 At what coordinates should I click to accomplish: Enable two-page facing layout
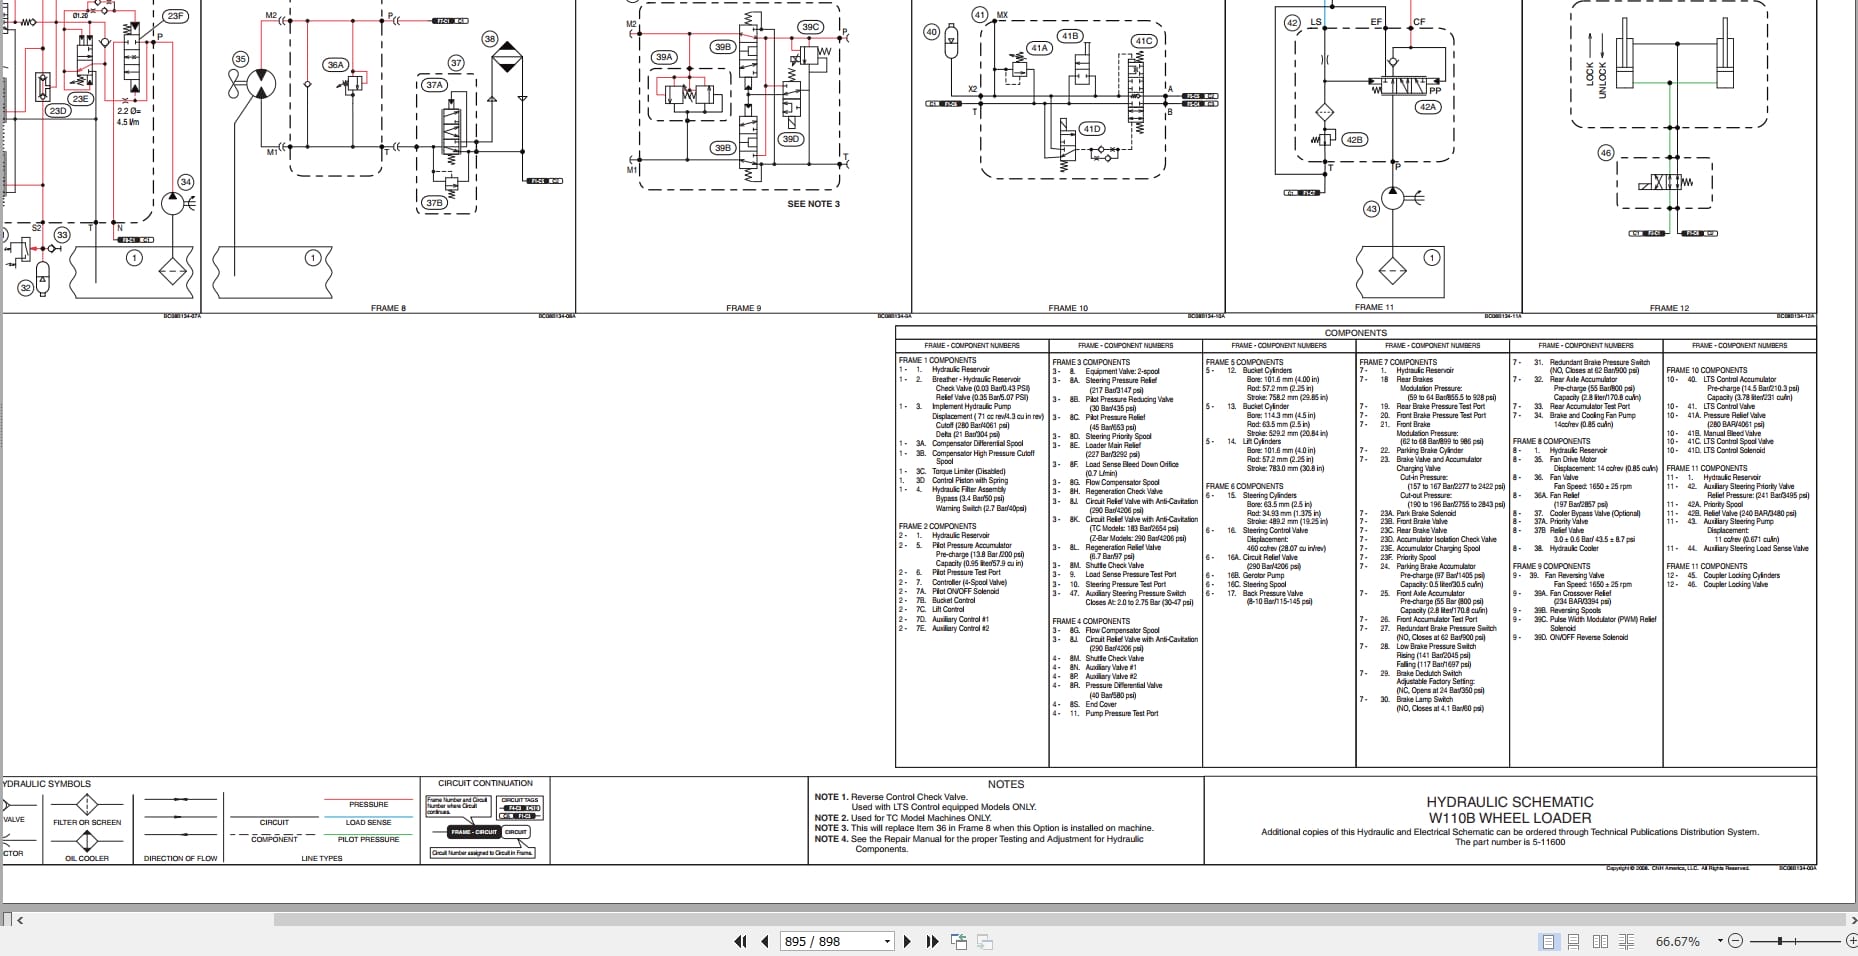pos(1601,941)
